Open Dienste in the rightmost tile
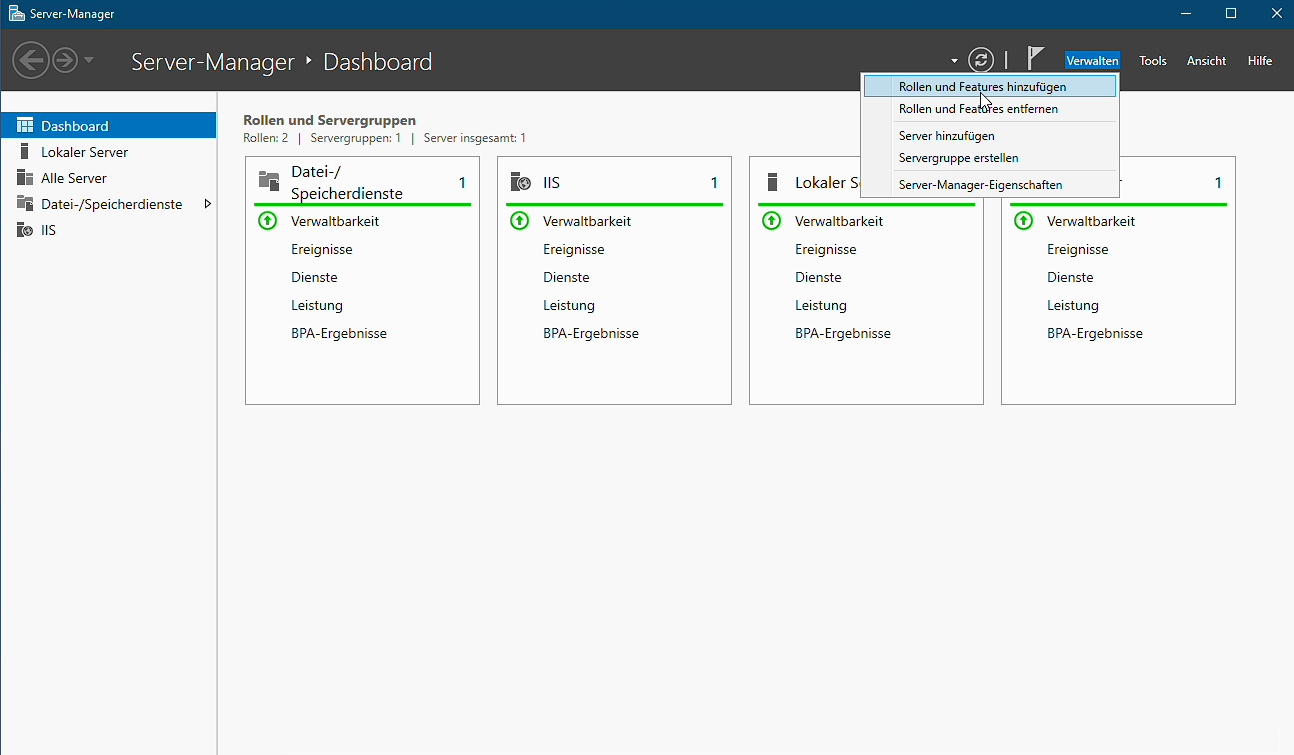The image size is (1294, 755). click(1070, 277)
